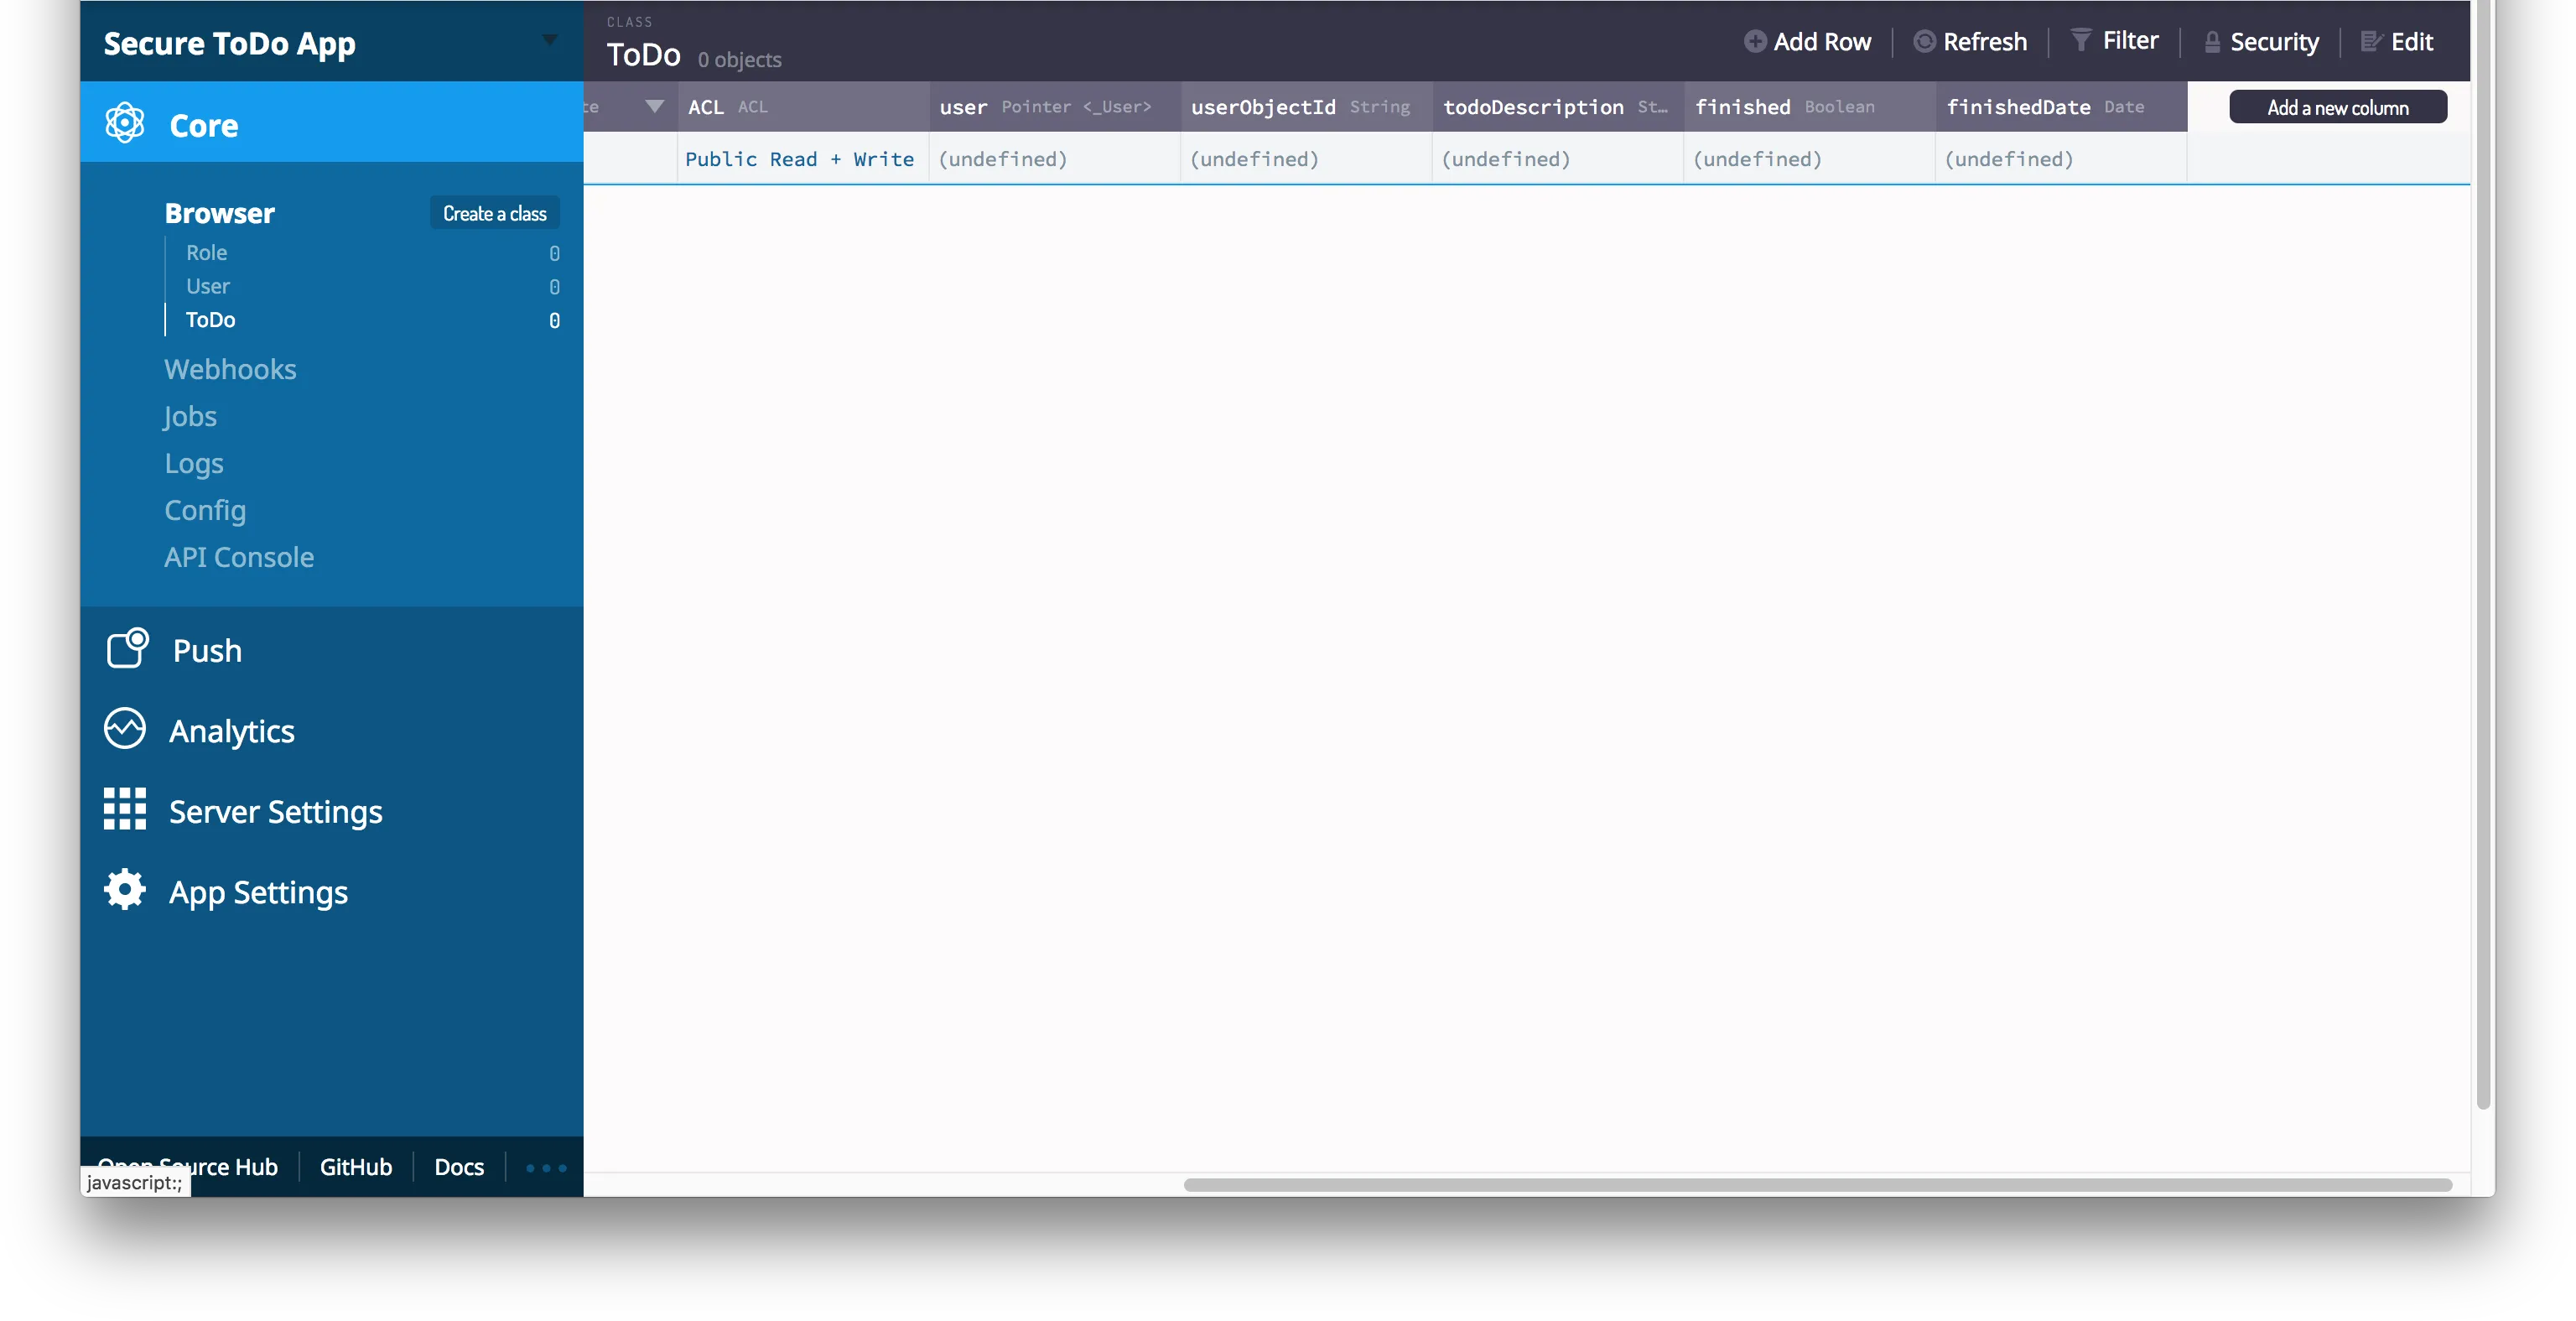
Task: Open the API Console section
Action: tap(239, 557)
